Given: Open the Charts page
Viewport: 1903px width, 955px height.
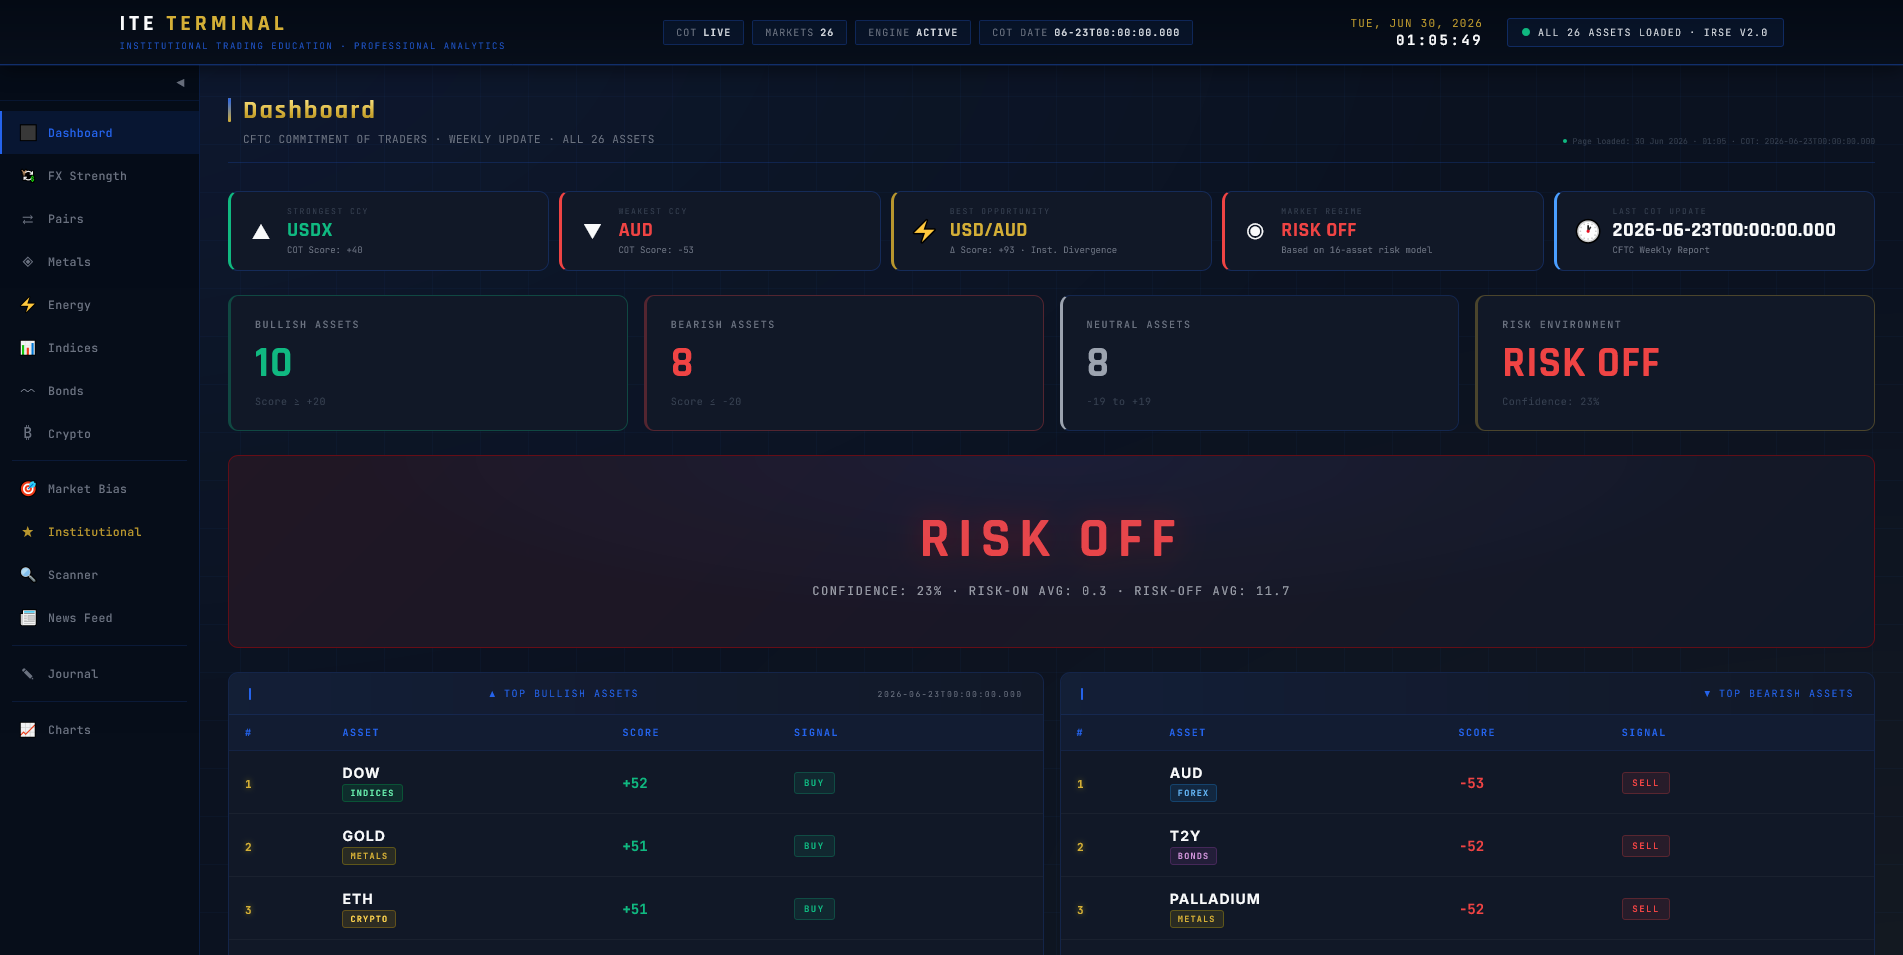Looking at the screenshot, I should coord(100,730).
